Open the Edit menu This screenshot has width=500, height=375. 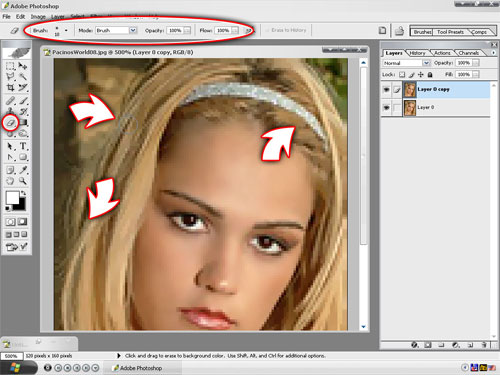point(20,16)
